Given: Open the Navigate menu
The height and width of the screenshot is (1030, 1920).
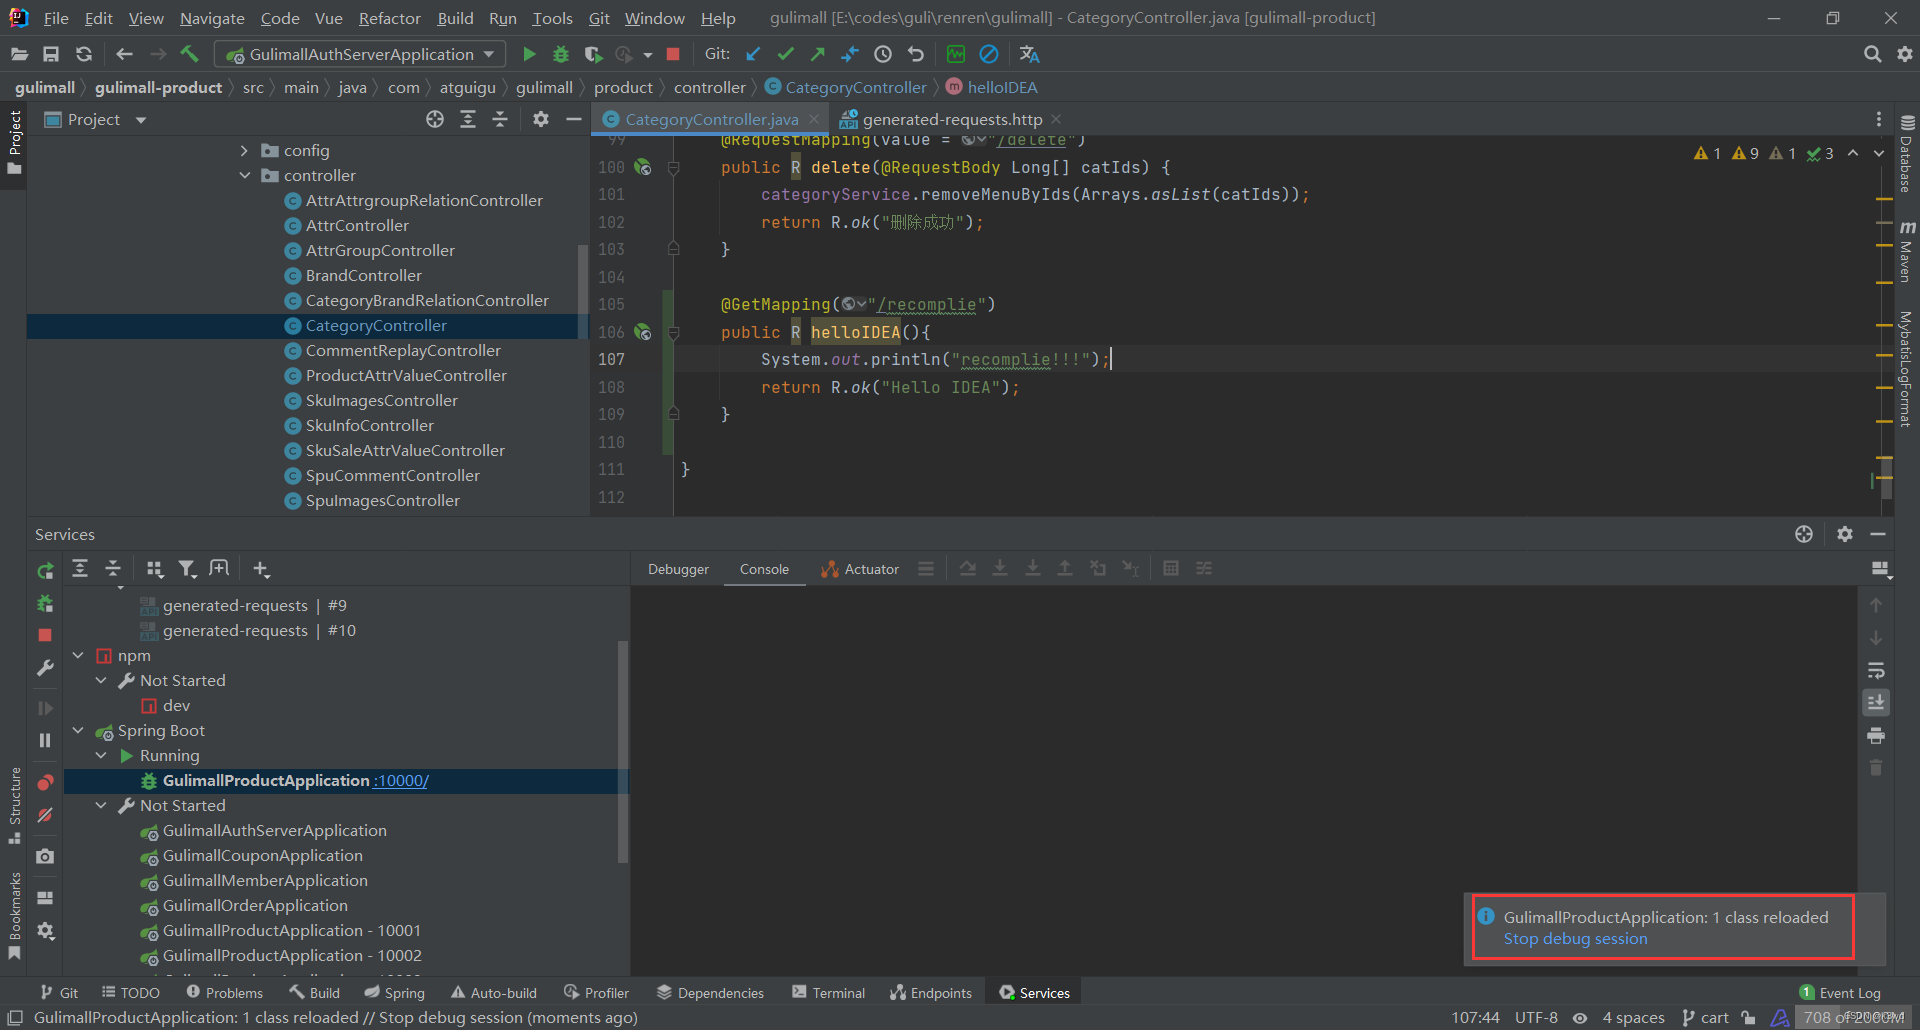Looking at the screenshot, I should pos(212,18).
